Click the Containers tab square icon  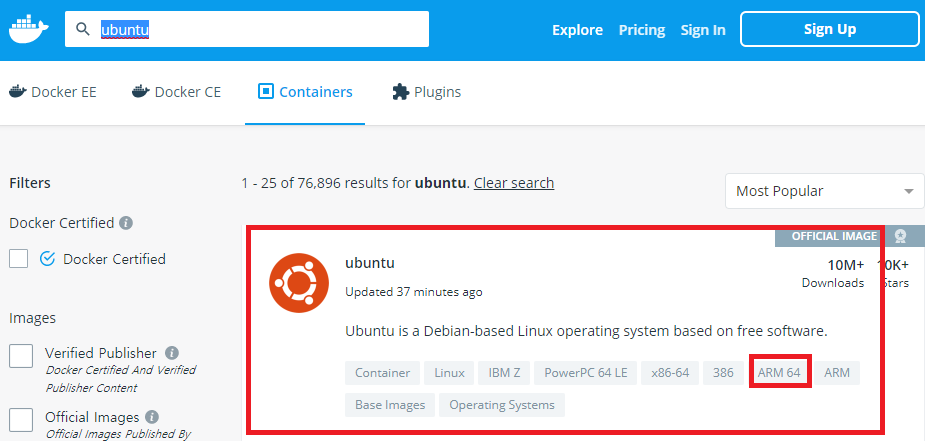tap(266, 91)
